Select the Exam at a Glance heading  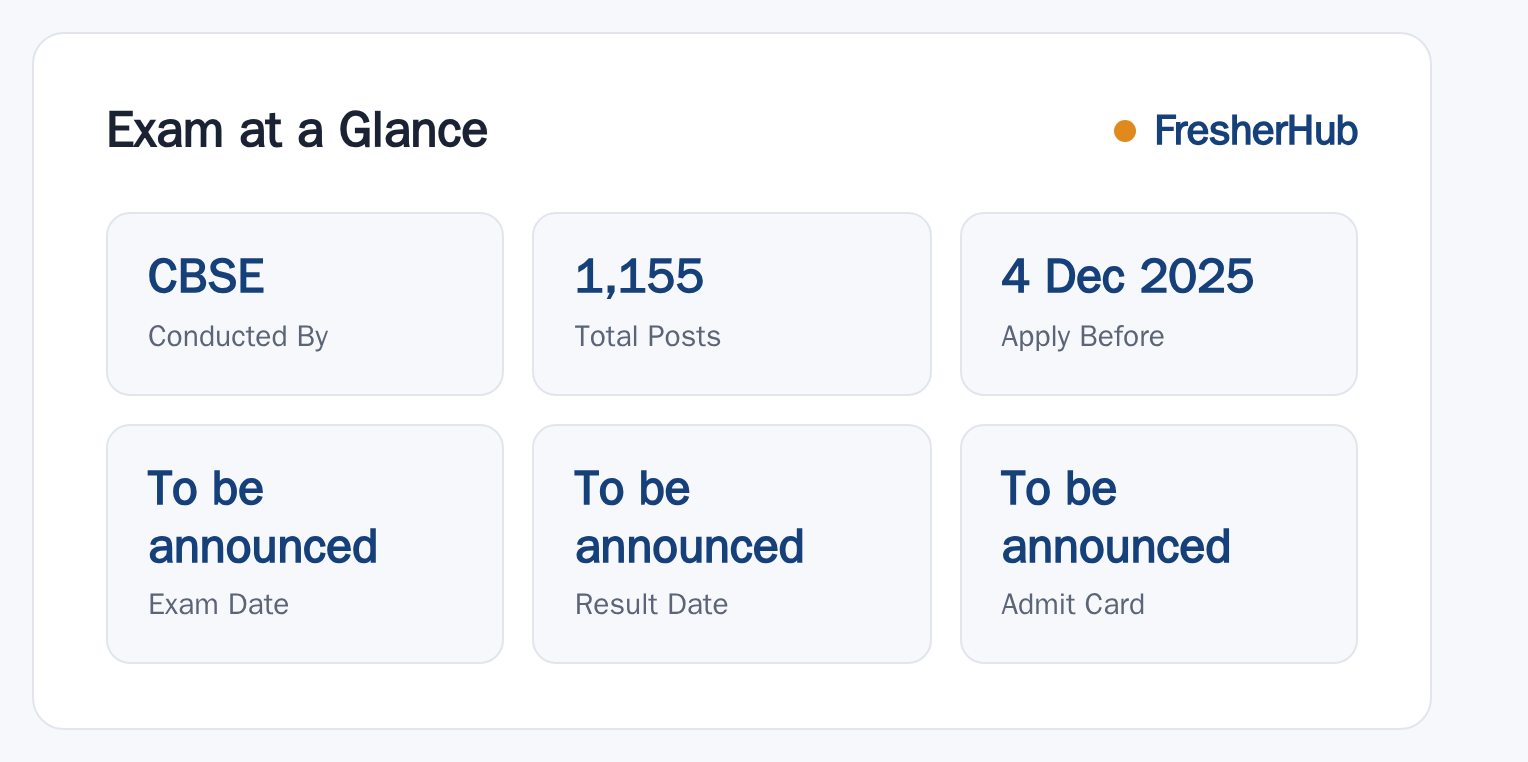click(297, 130)
